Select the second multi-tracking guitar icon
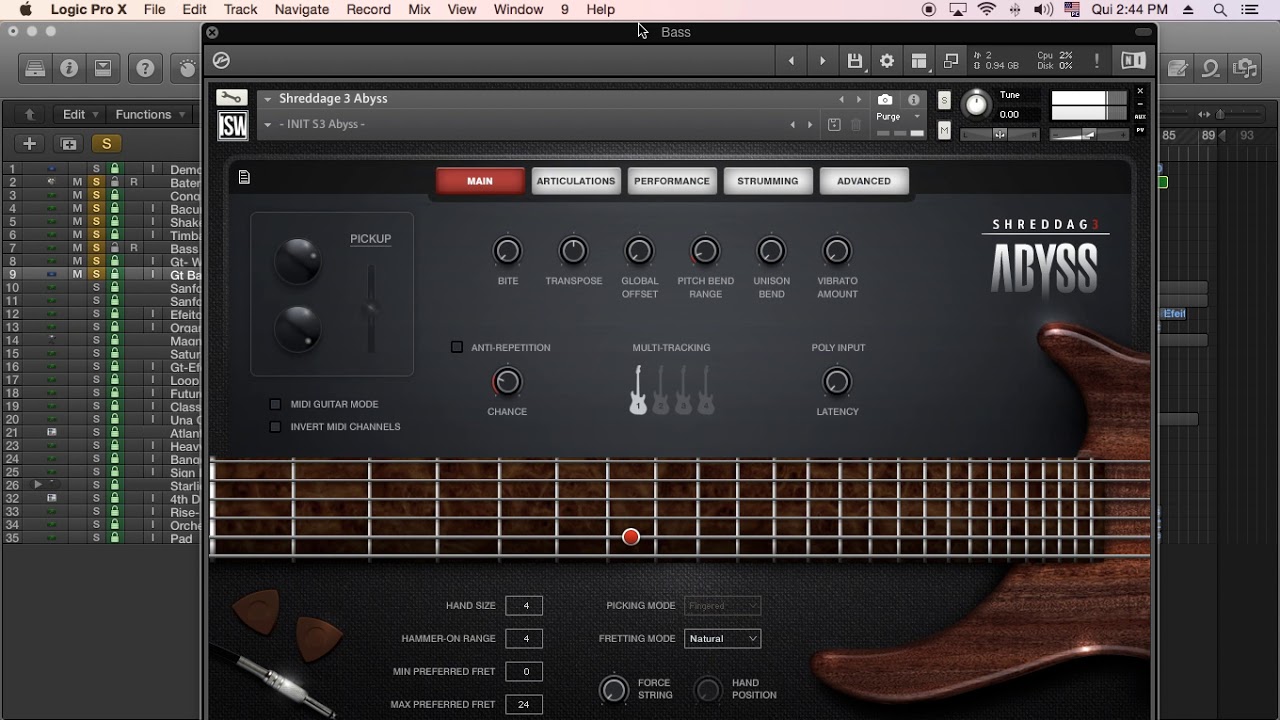The image size is (1280, 720). click(660, 390)
